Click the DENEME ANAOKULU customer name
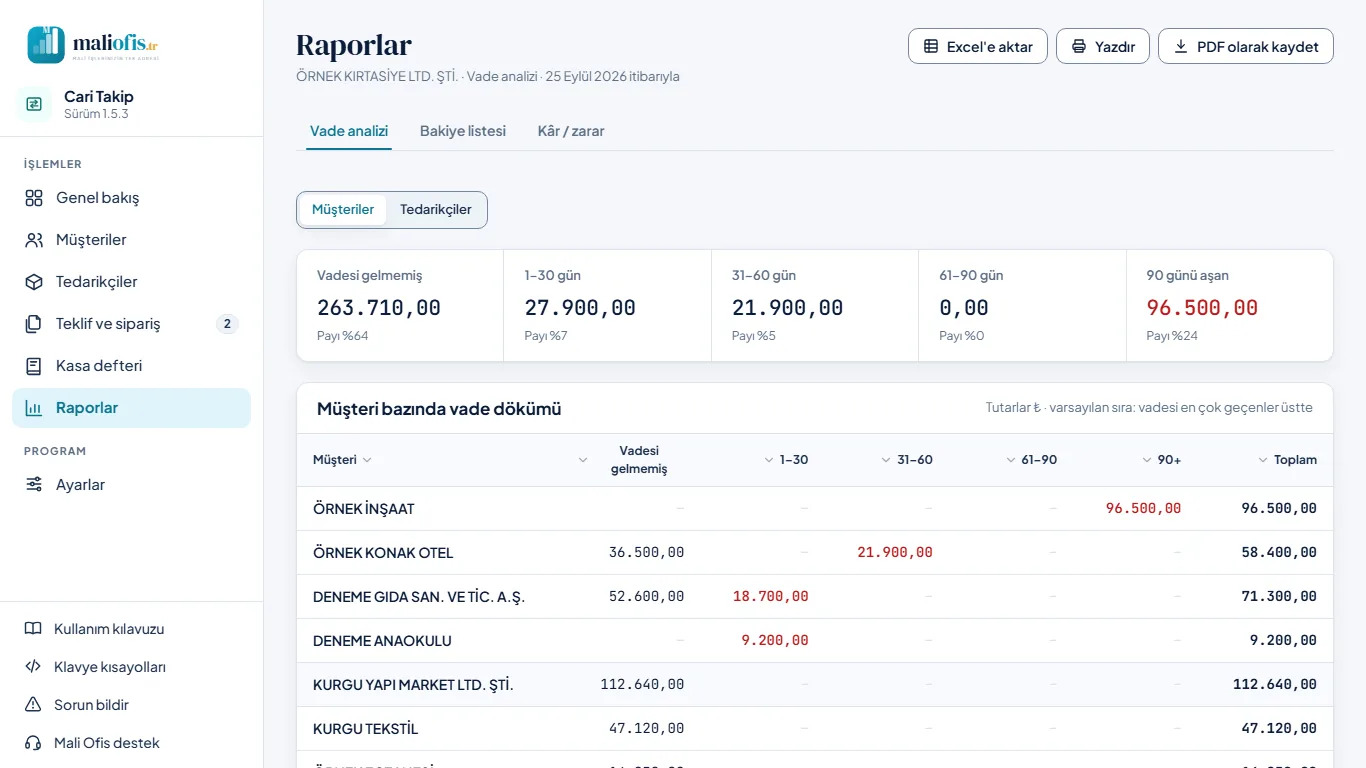1366x768 pixels. (382, 641)
